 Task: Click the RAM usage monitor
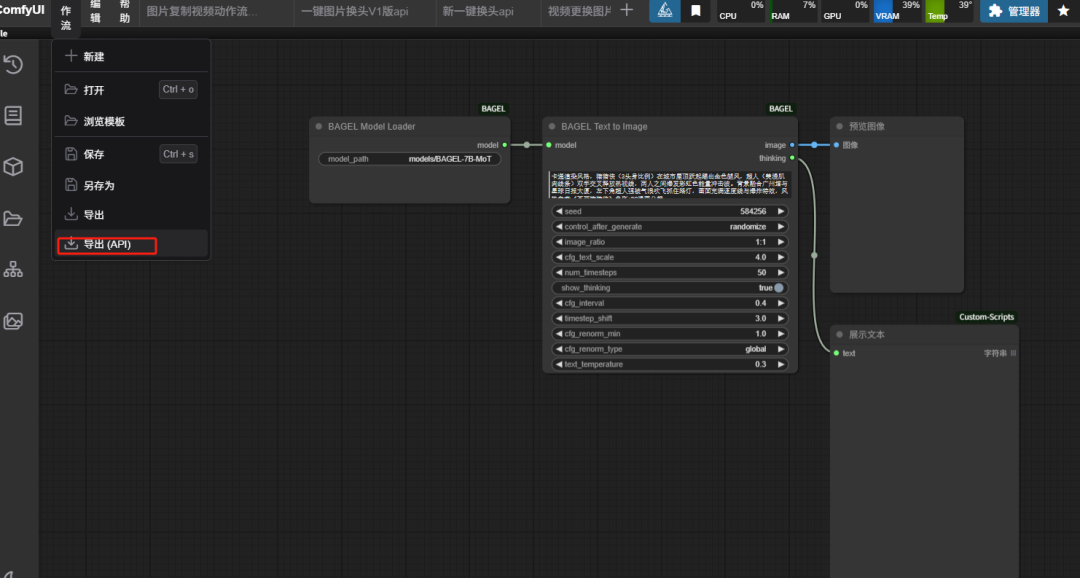point(793,11)
